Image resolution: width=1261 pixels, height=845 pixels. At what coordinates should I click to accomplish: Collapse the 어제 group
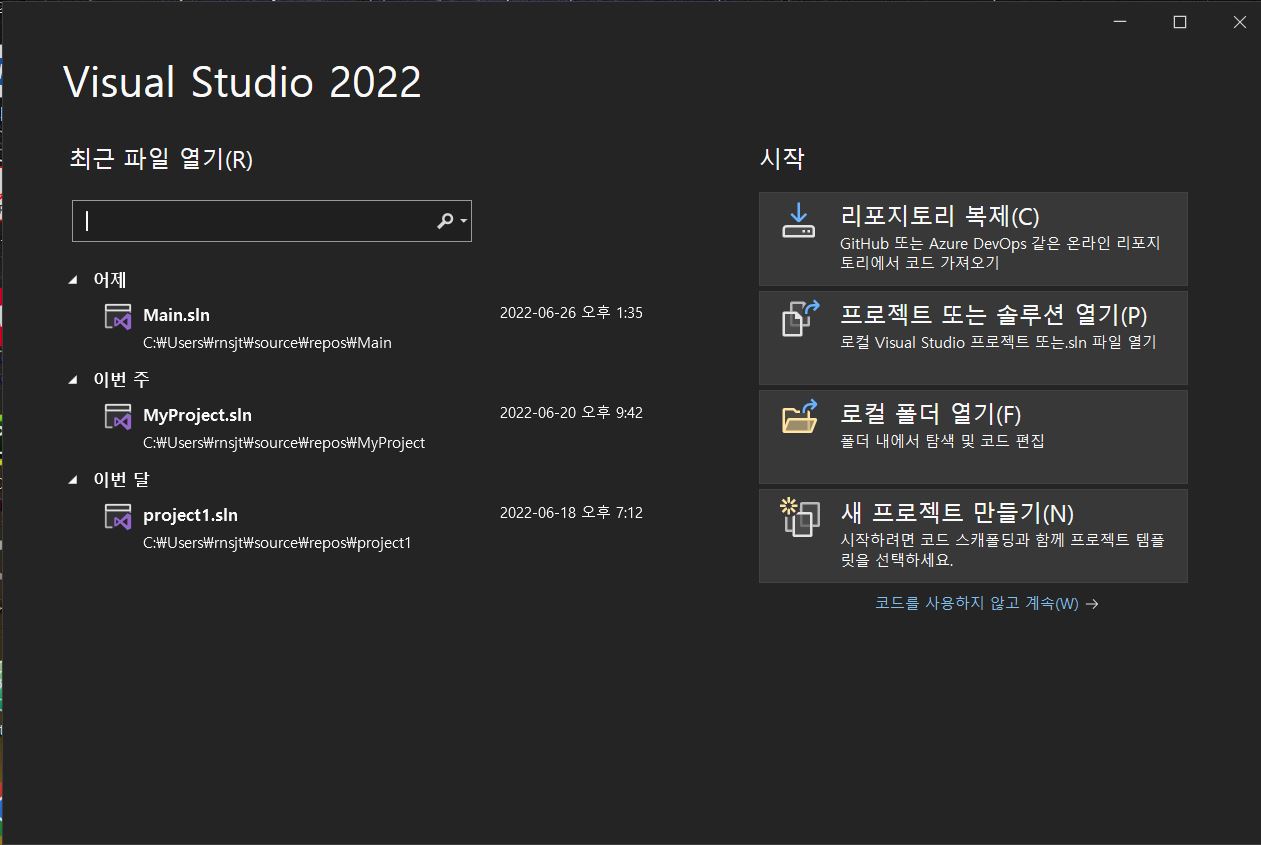tap(73, 281)
